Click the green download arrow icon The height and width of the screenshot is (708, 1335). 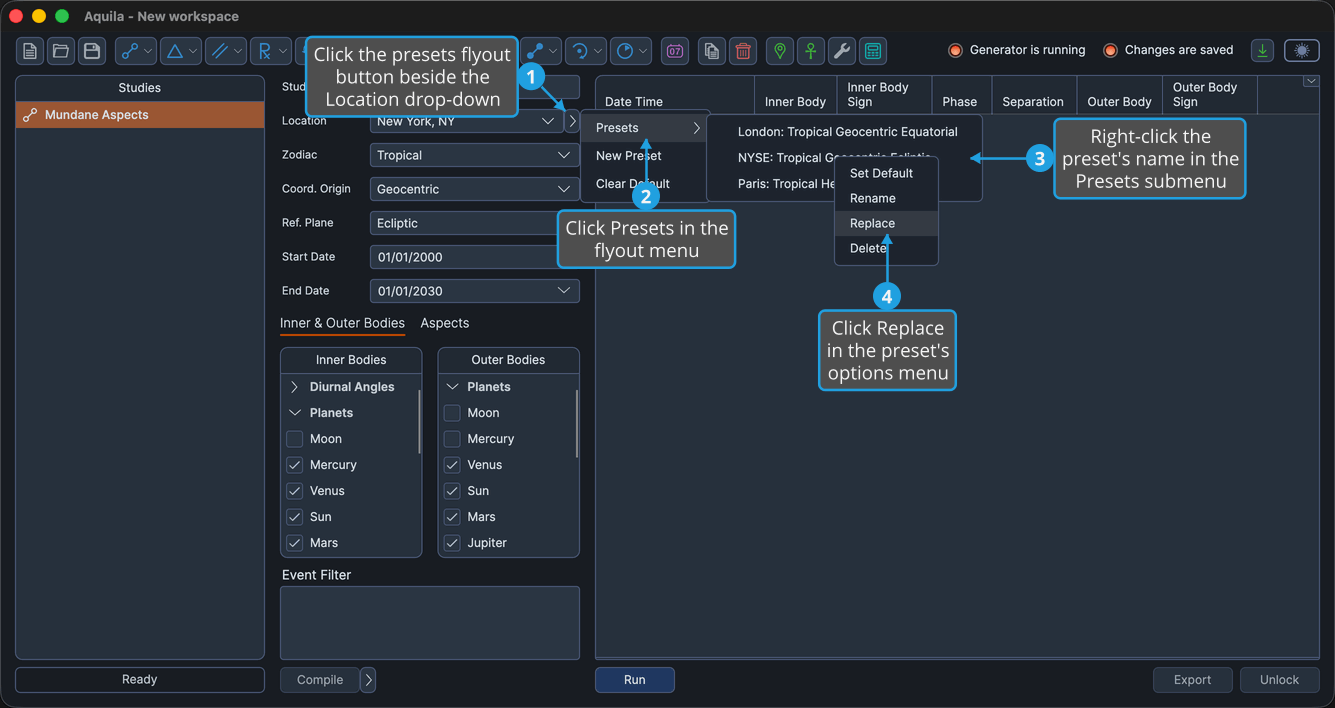(1263, 51)
